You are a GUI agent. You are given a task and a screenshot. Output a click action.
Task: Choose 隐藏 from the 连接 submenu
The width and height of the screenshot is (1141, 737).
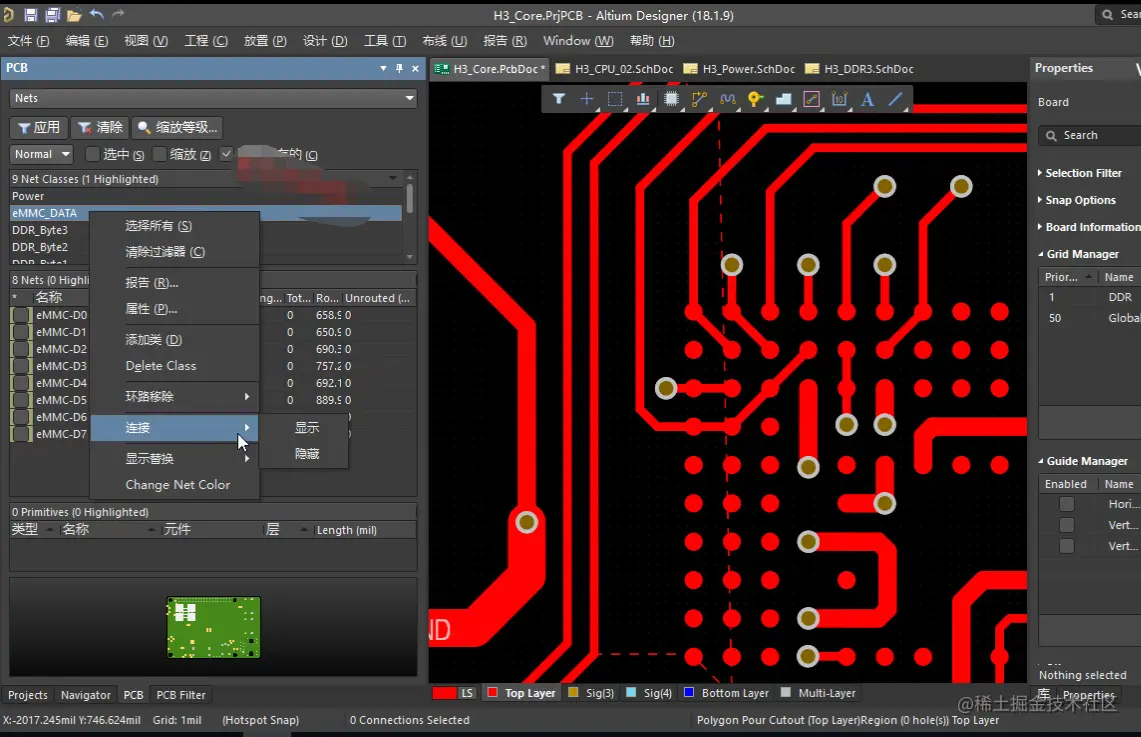307,453
